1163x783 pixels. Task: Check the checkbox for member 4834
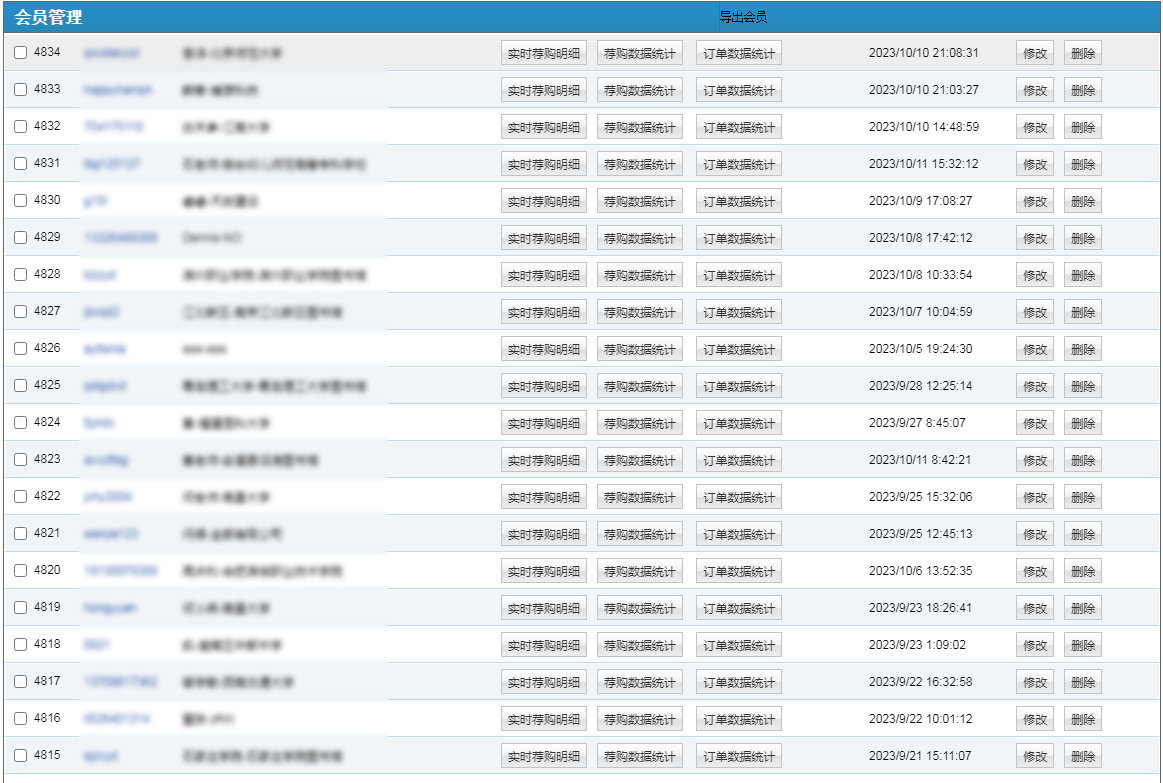coord(21,53)
